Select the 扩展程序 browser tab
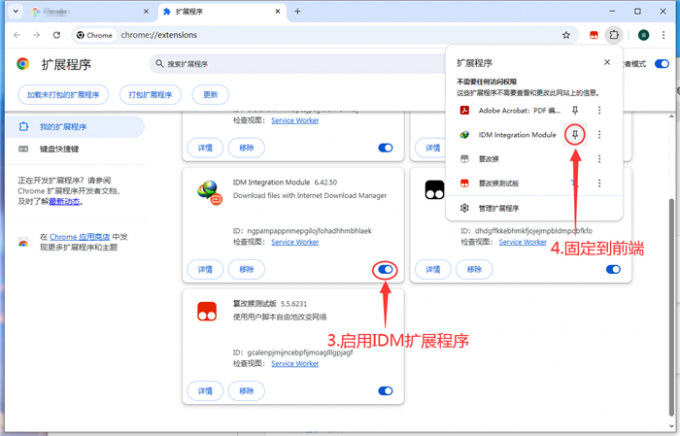Viewport: 680px width, 436px height. click(x=221, y=12)
